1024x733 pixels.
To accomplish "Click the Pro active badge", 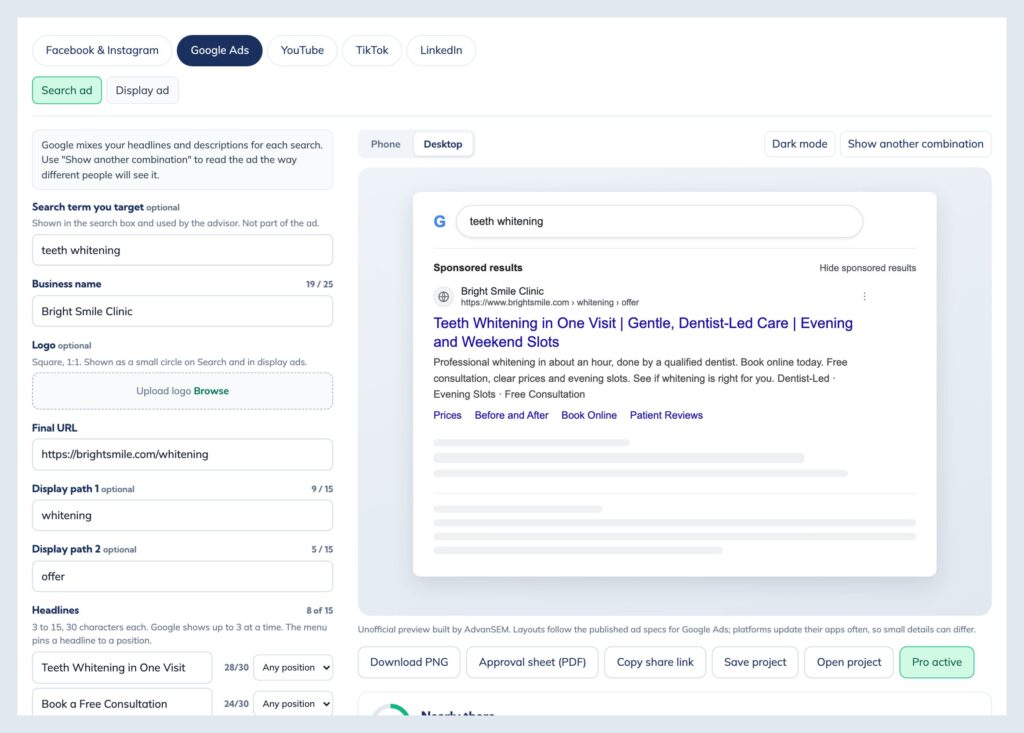I will tap(936, 662).
